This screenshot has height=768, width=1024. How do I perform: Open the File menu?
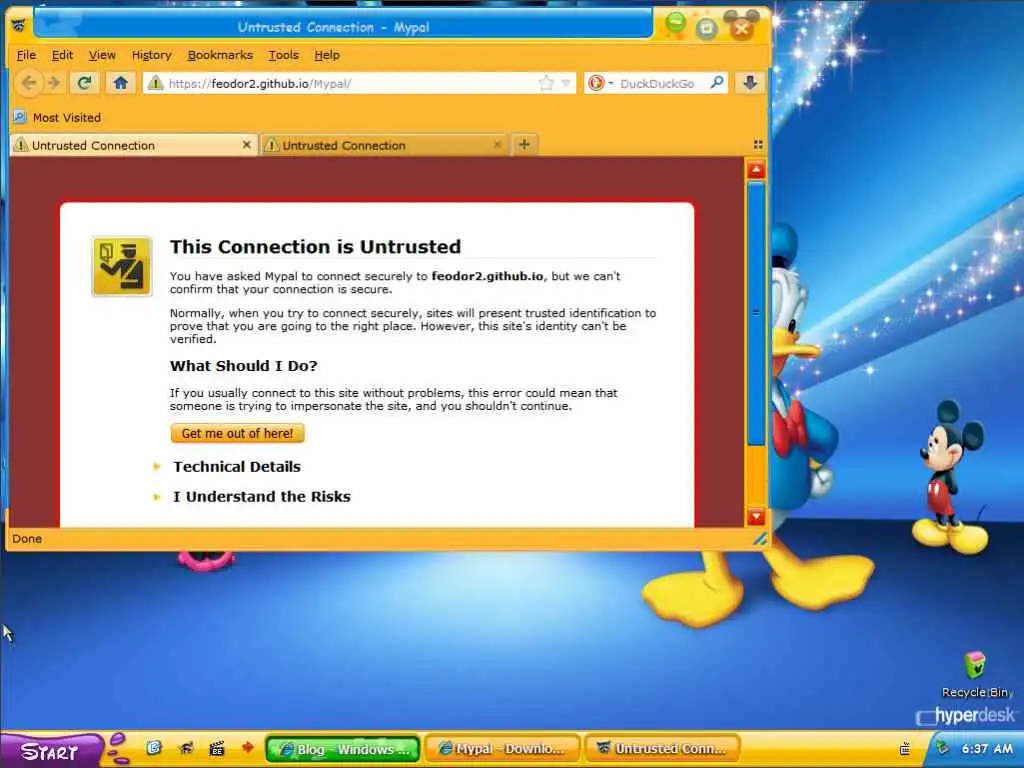click(x=26, y=55)
